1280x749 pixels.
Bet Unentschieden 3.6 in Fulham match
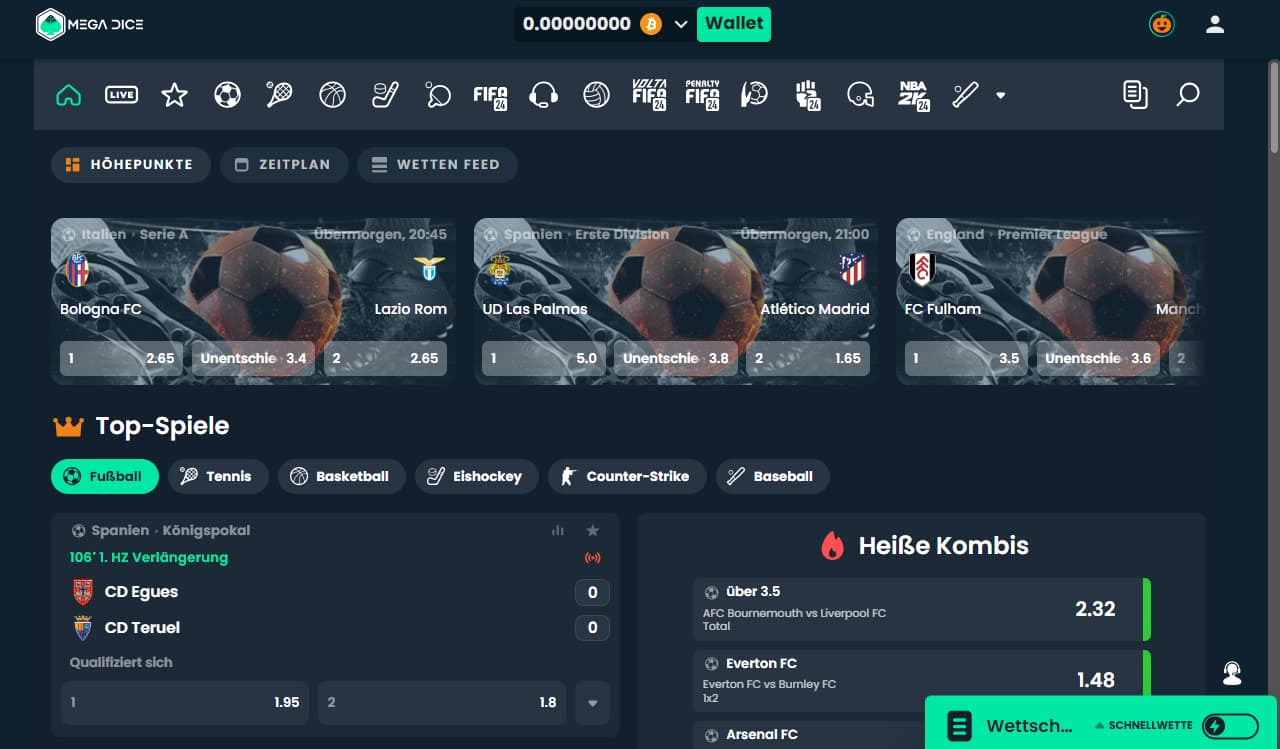coord(1098,358)
